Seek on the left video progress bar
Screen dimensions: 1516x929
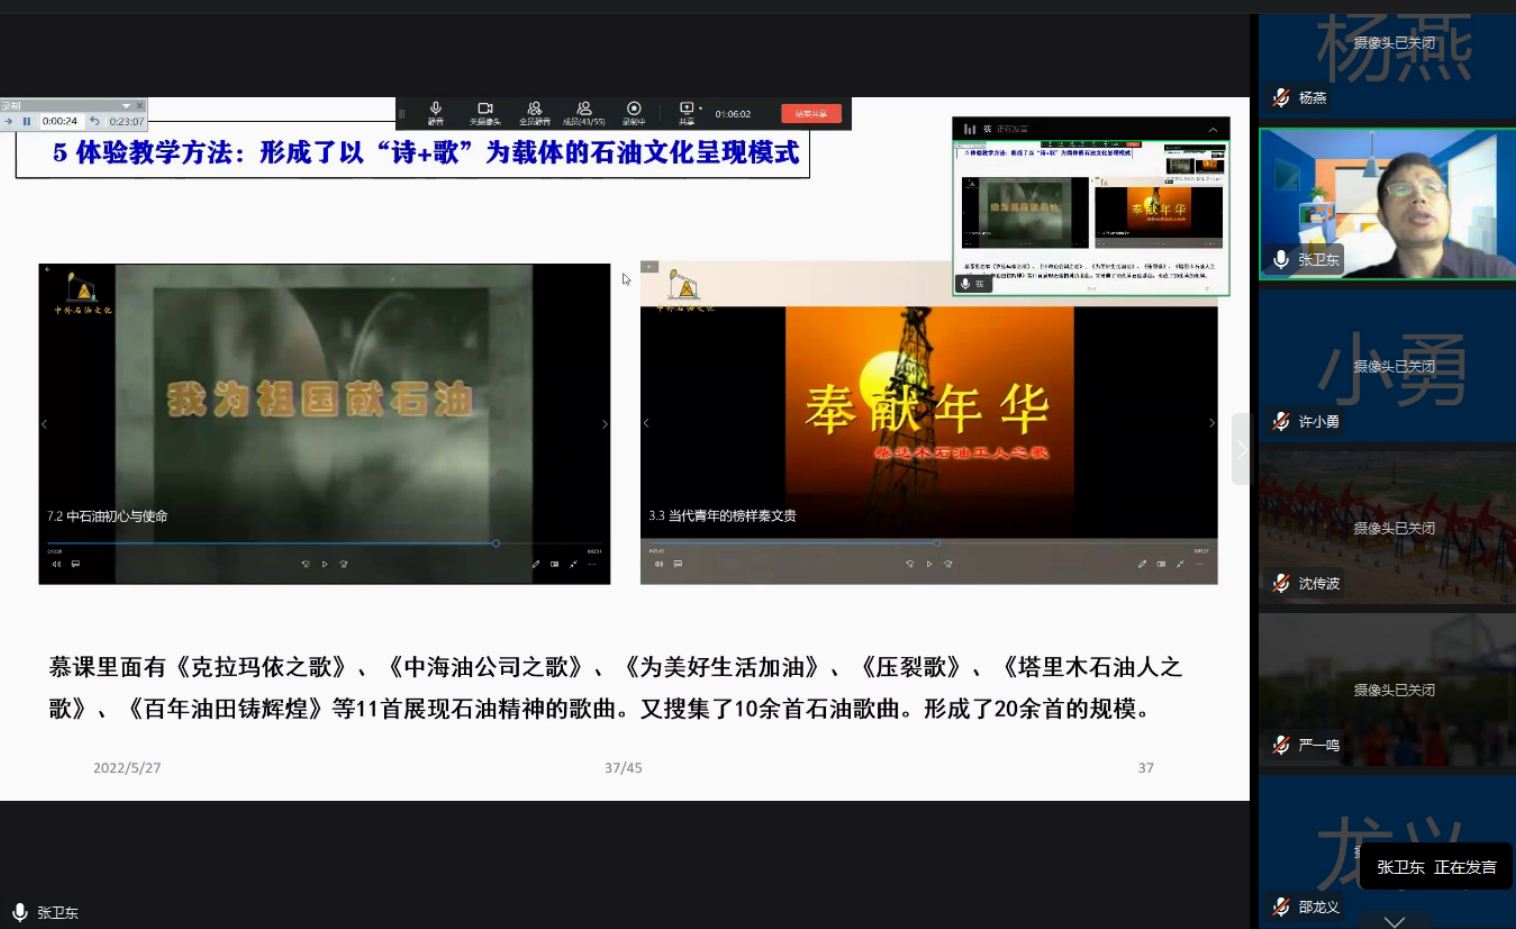pyautogui.click(x=300, y=544)
